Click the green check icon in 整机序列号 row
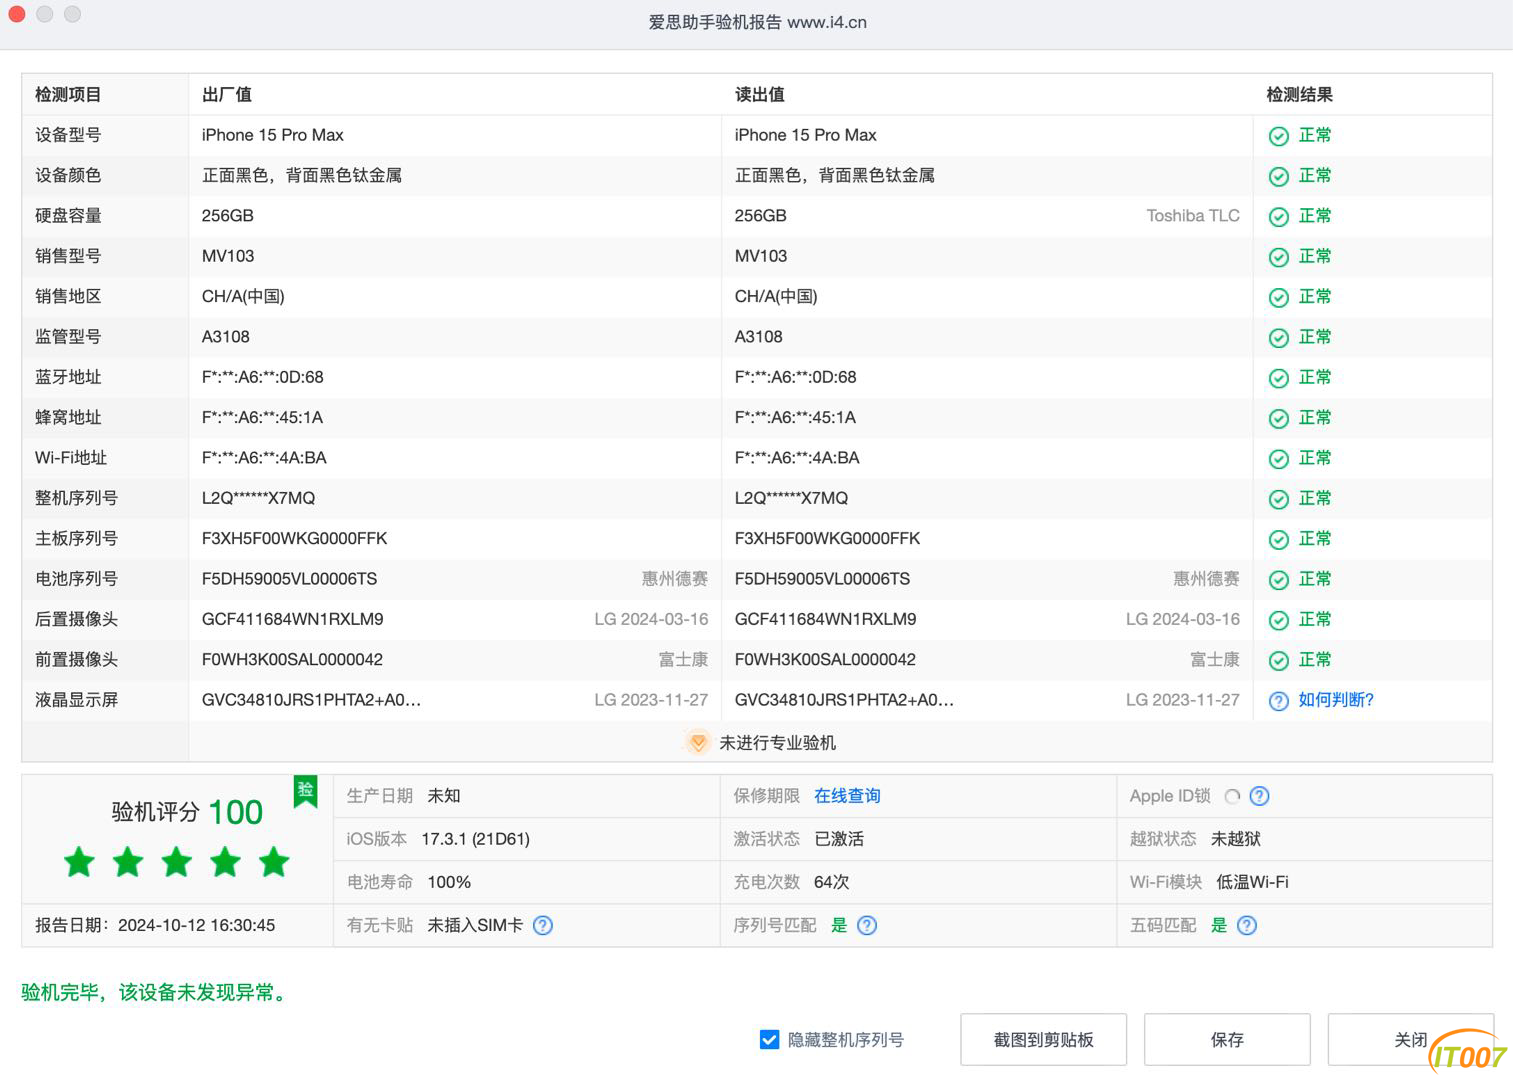 point(1278,499)
